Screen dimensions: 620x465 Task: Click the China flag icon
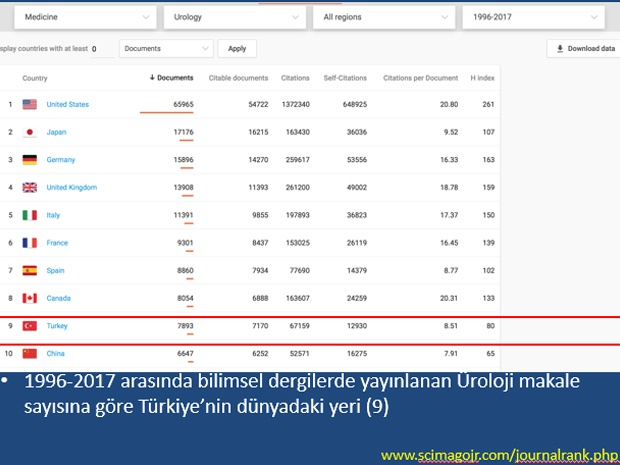click(x=29, y=353)
